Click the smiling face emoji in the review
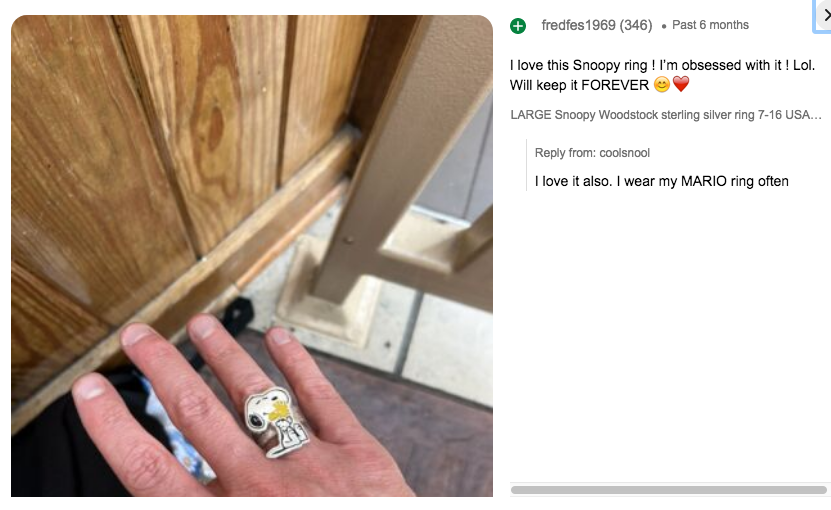Image resolution: width=831 pixels, height=510 pixels. click(661, 85)
